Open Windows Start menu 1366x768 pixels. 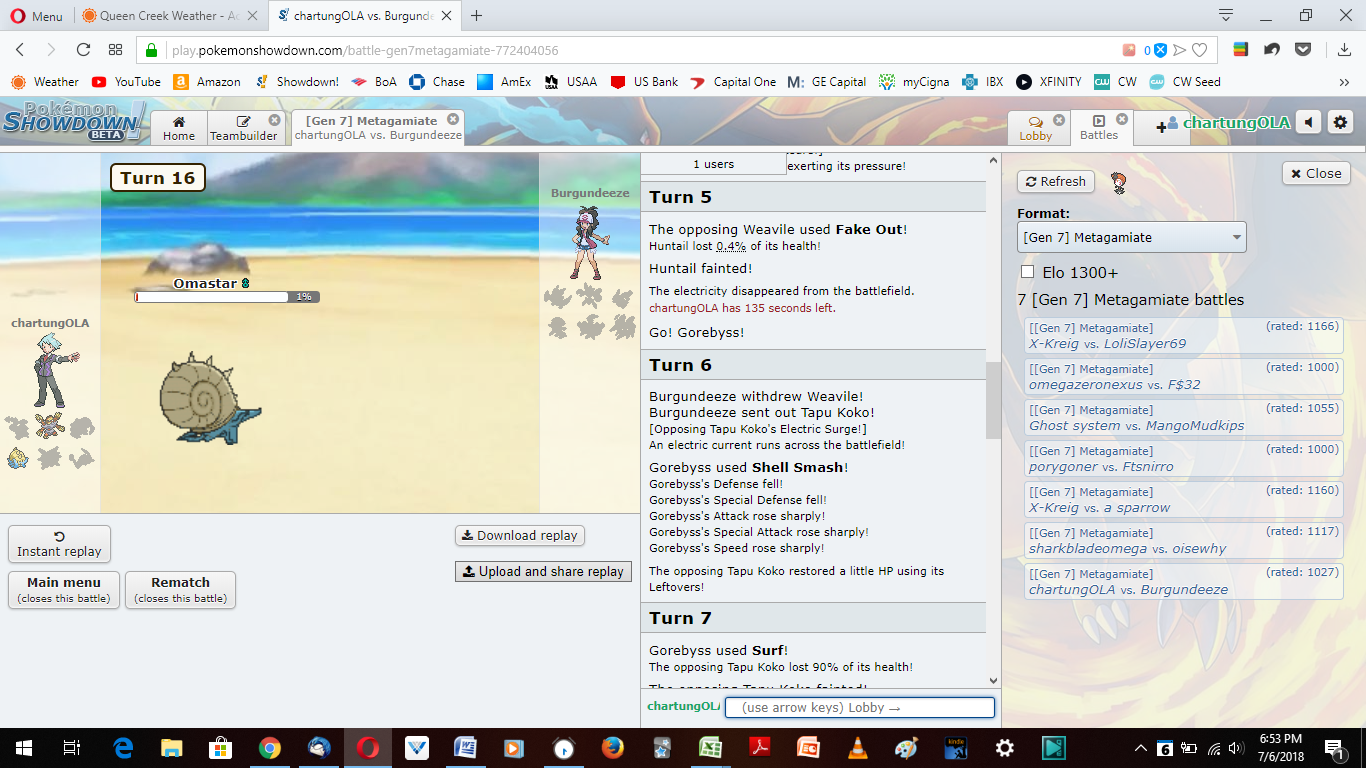(24, 747)
